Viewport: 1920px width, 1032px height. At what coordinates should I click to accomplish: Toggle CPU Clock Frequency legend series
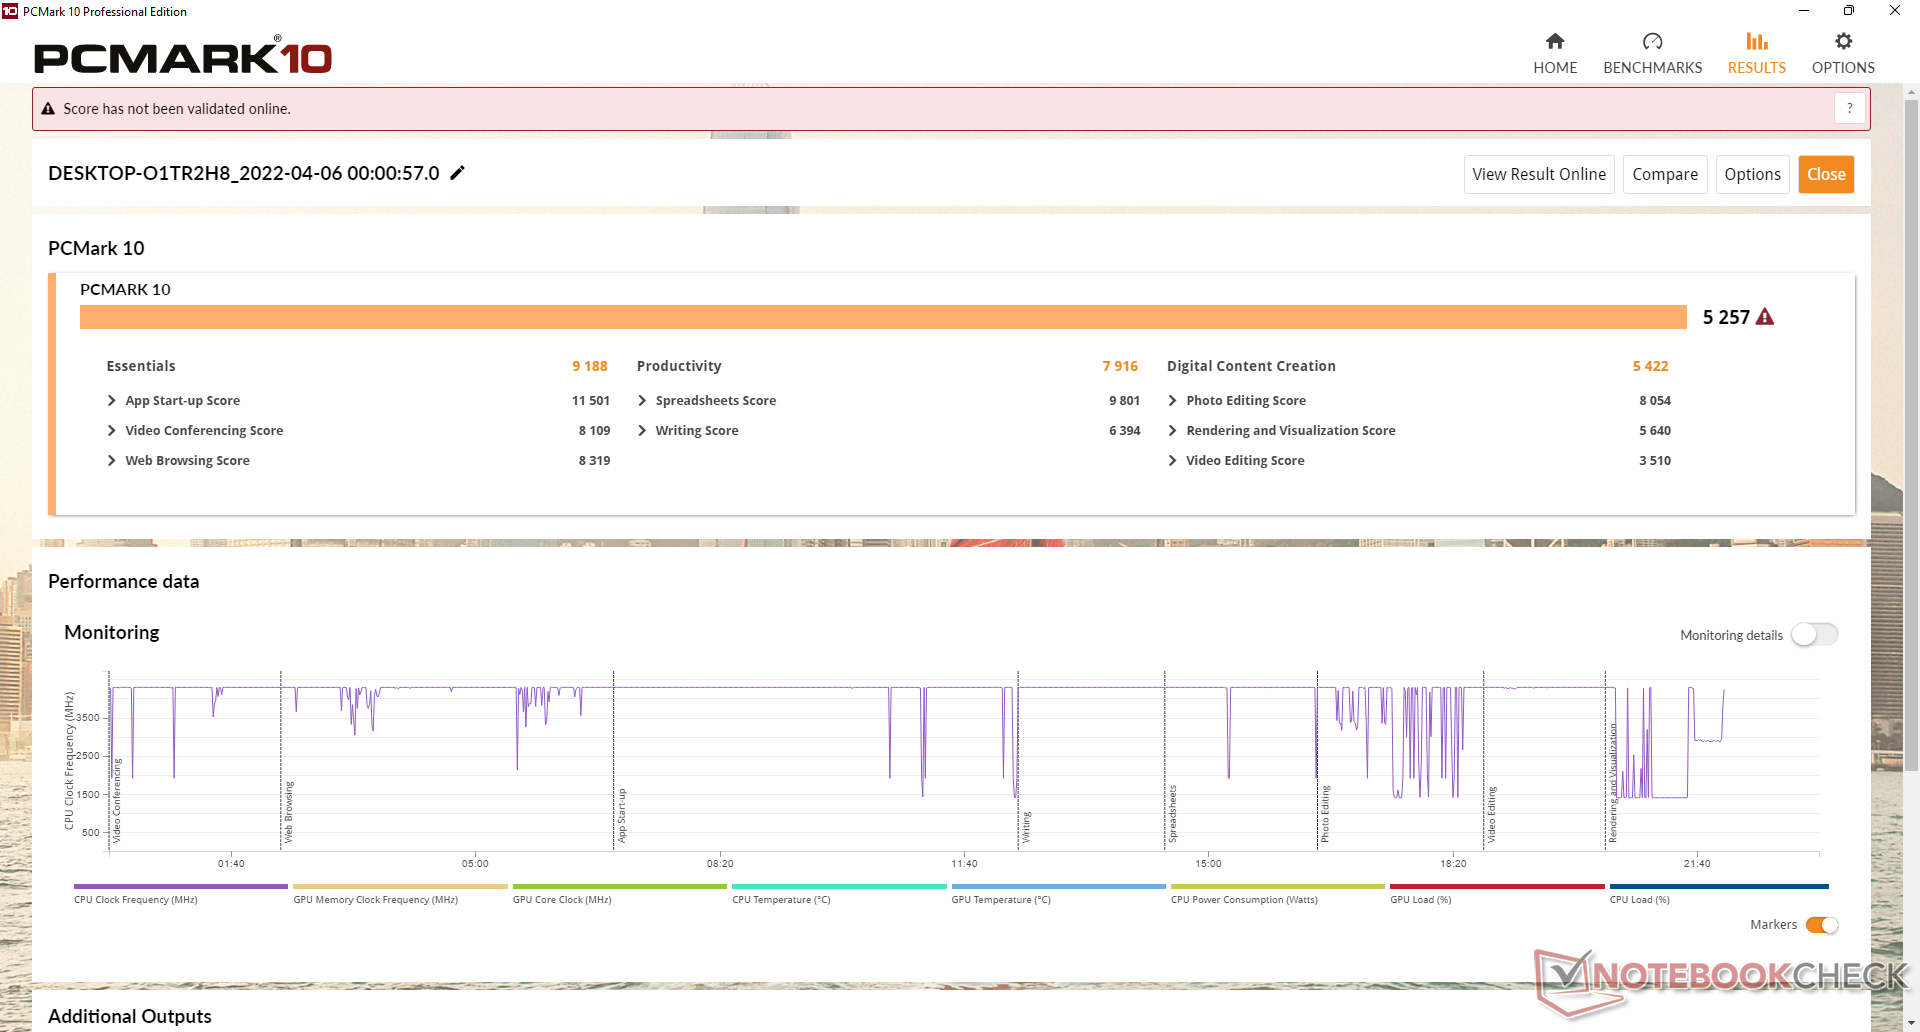(x=180, y=887)
